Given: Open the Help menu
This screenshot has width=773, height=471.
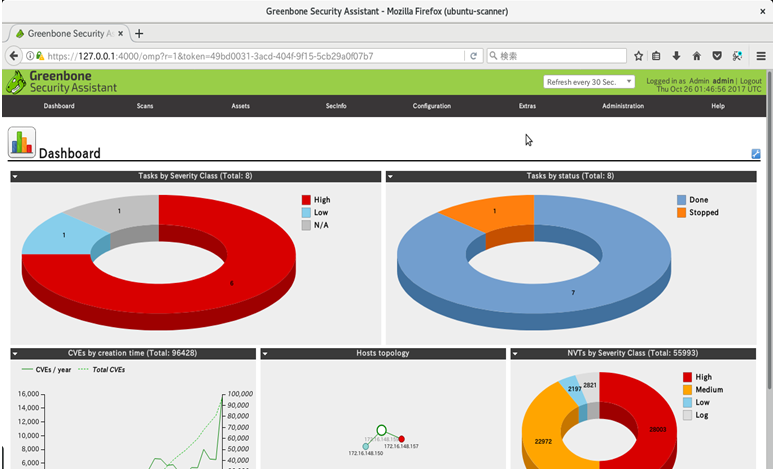Looking at the screenshot, I should (x=718, y=106).
